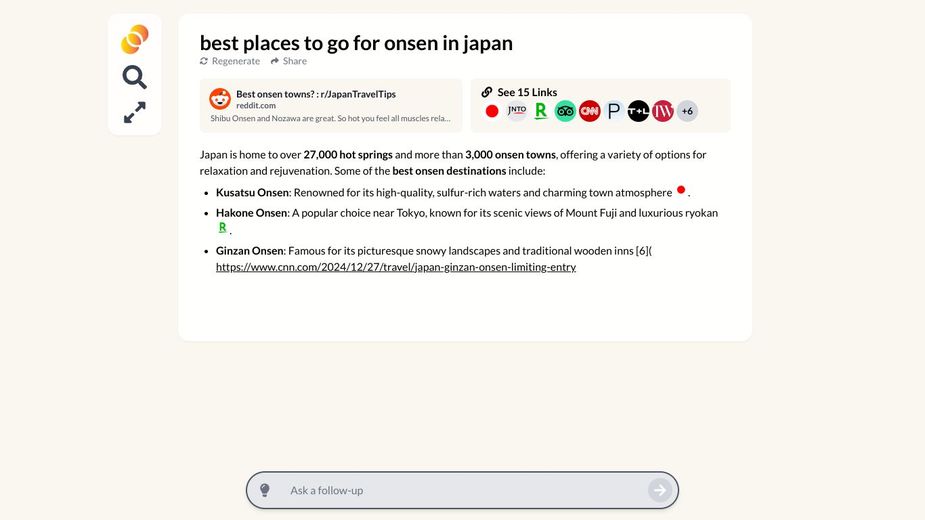Open the CNN Ginzan Onsen article link

[x=396, y=267]
